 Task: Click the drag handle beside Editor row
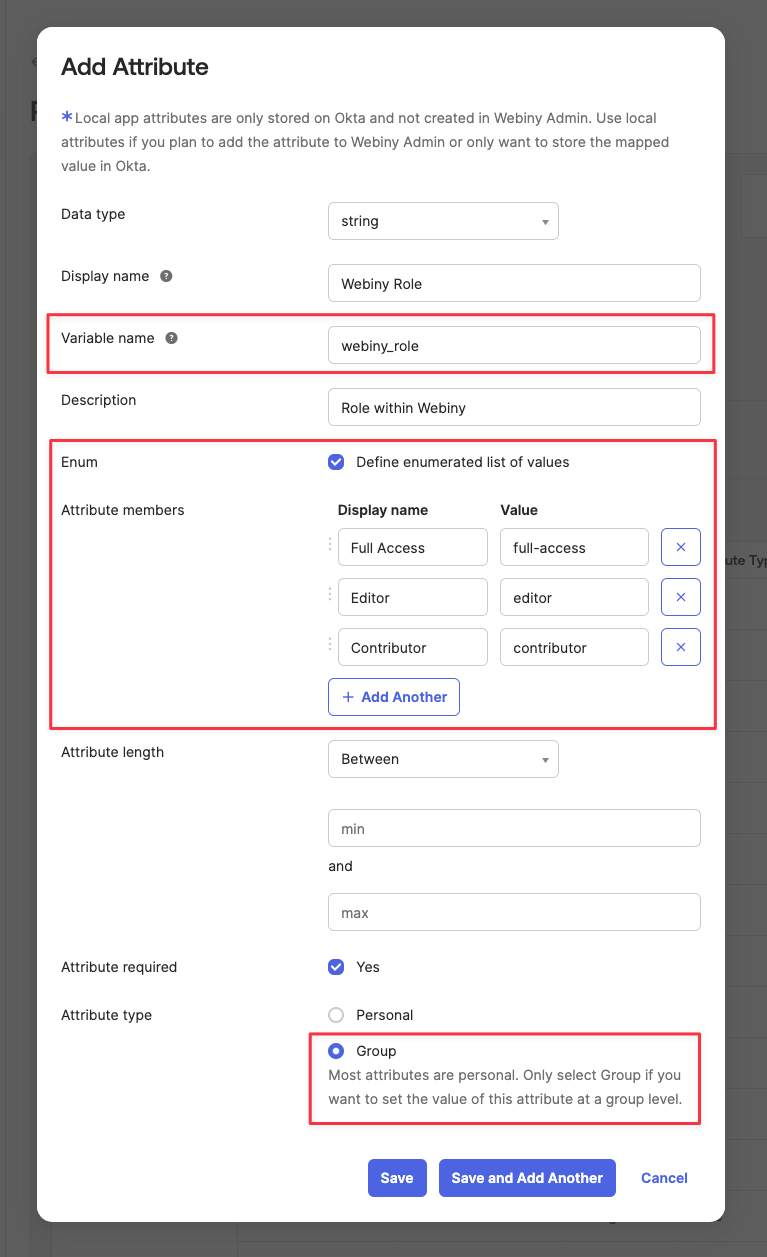[x=330, y=595]
